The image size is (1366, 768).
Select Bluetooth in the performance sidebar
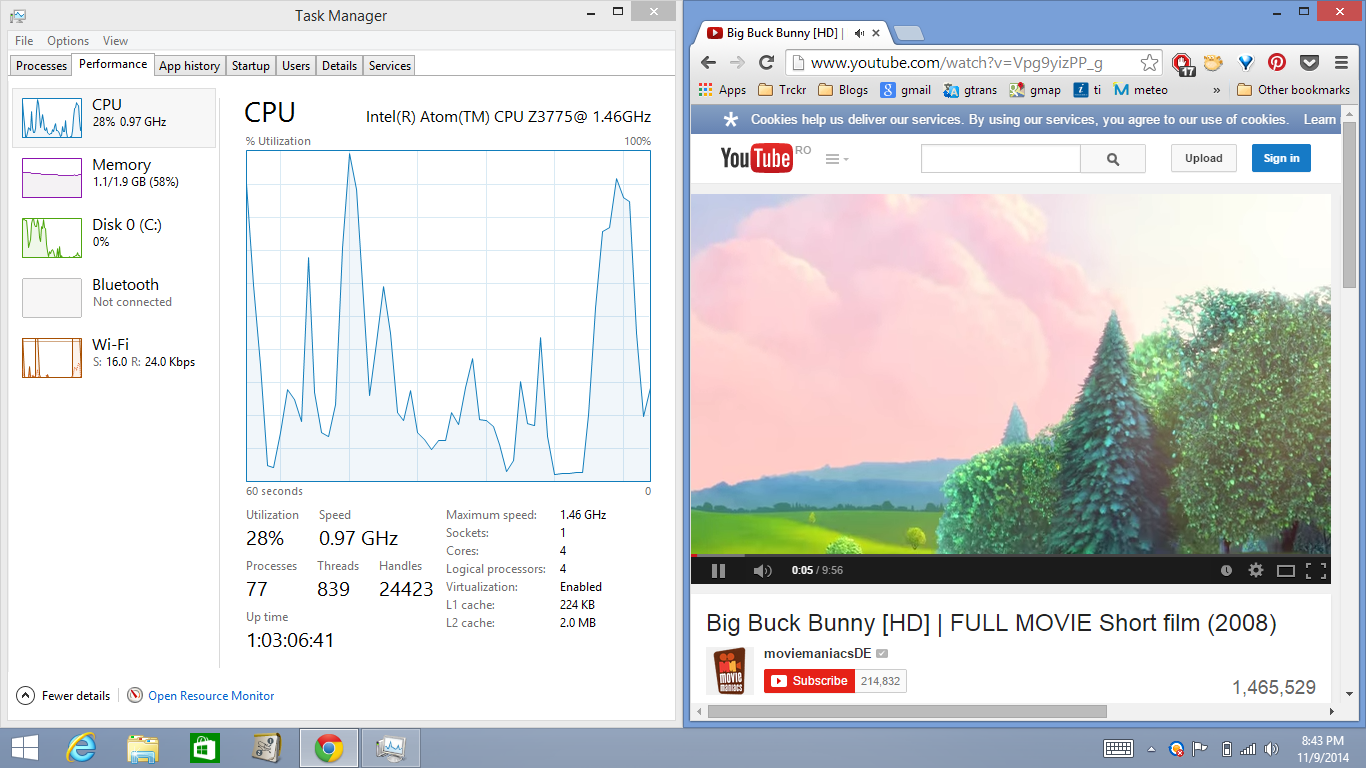(114, 297)
